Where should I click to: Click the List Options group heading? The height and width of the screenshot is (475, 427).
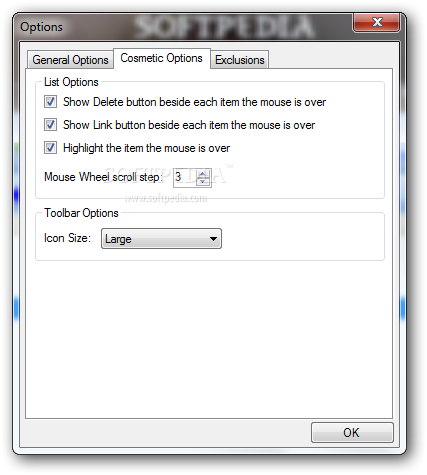coord(71,82)
